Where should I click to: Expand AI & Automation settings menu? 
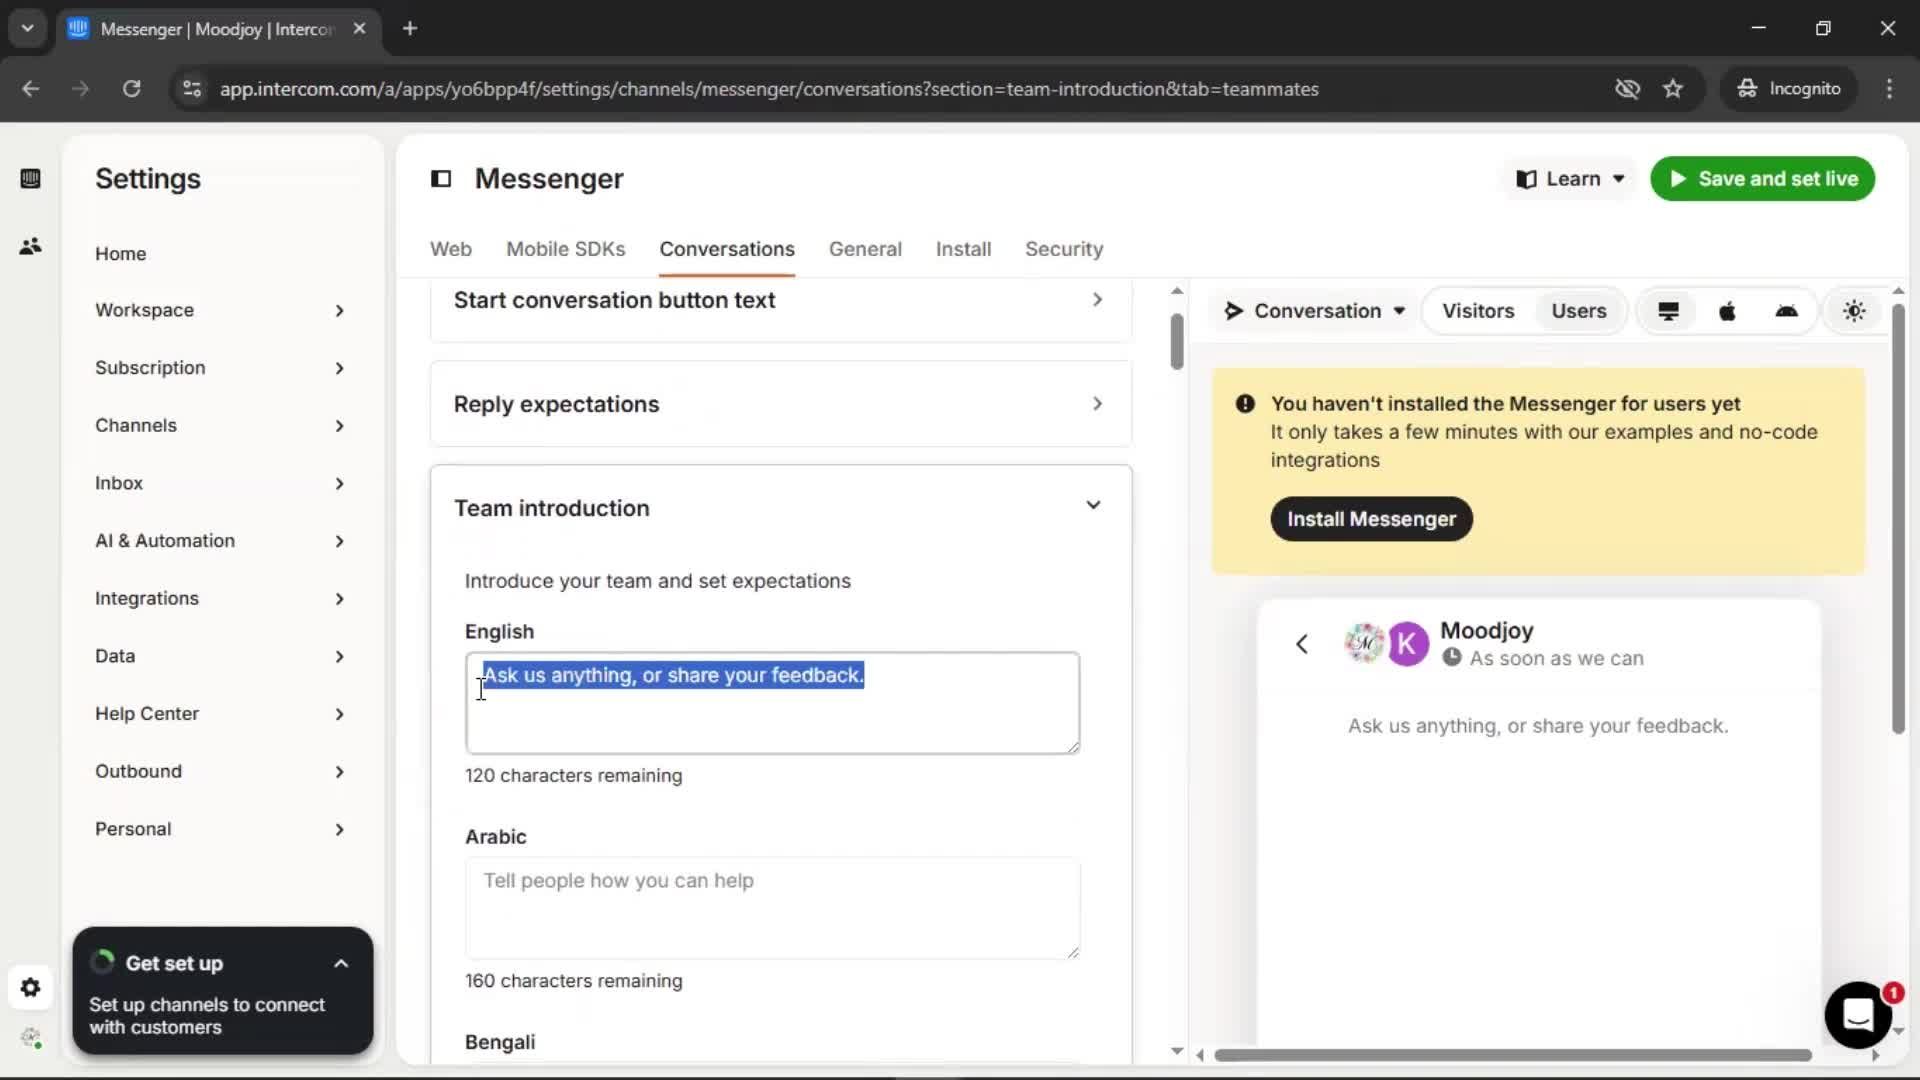[x=219, y=541]
